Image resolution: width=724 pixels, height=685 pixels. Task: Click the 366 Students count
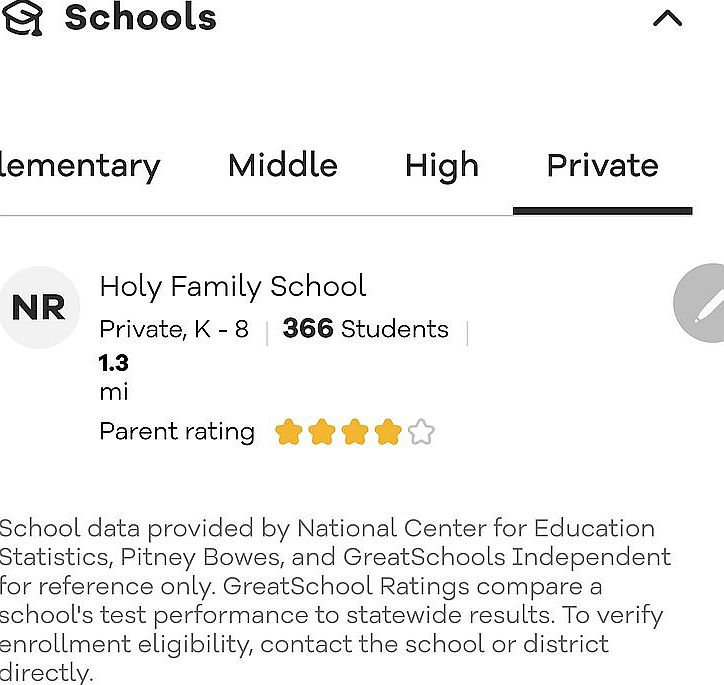(x=365, y=329)
